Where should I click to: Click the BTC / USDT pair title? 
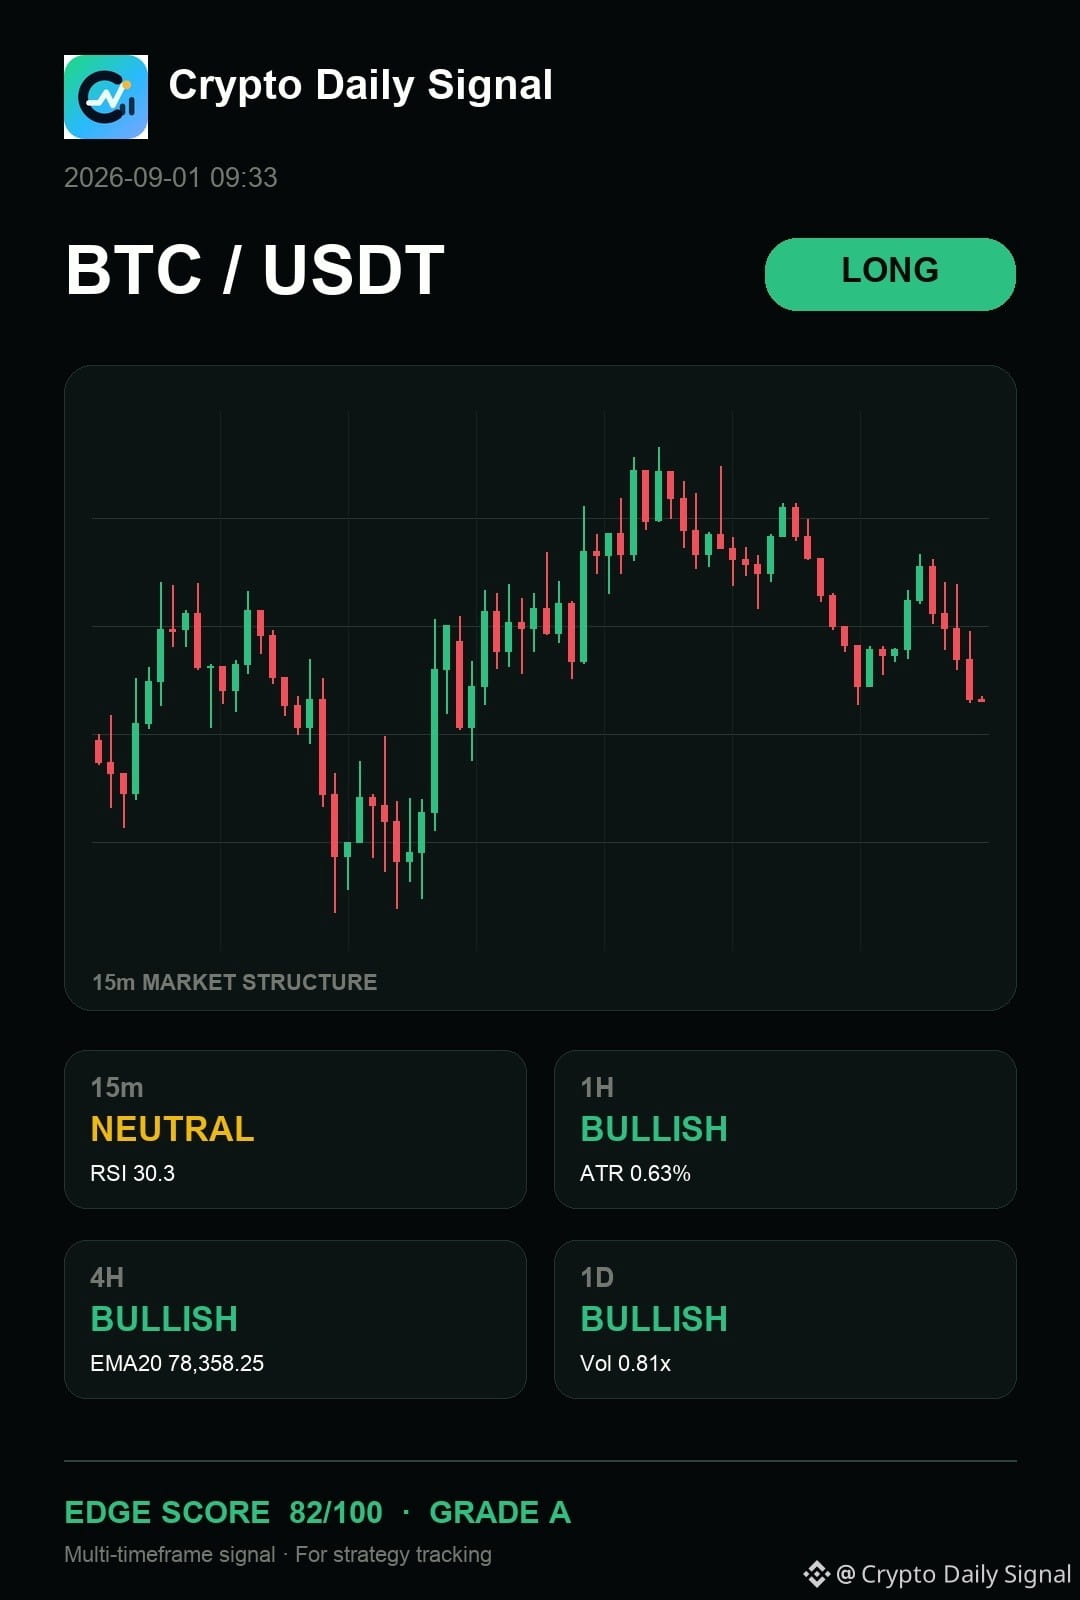click(x=255, y=270)
